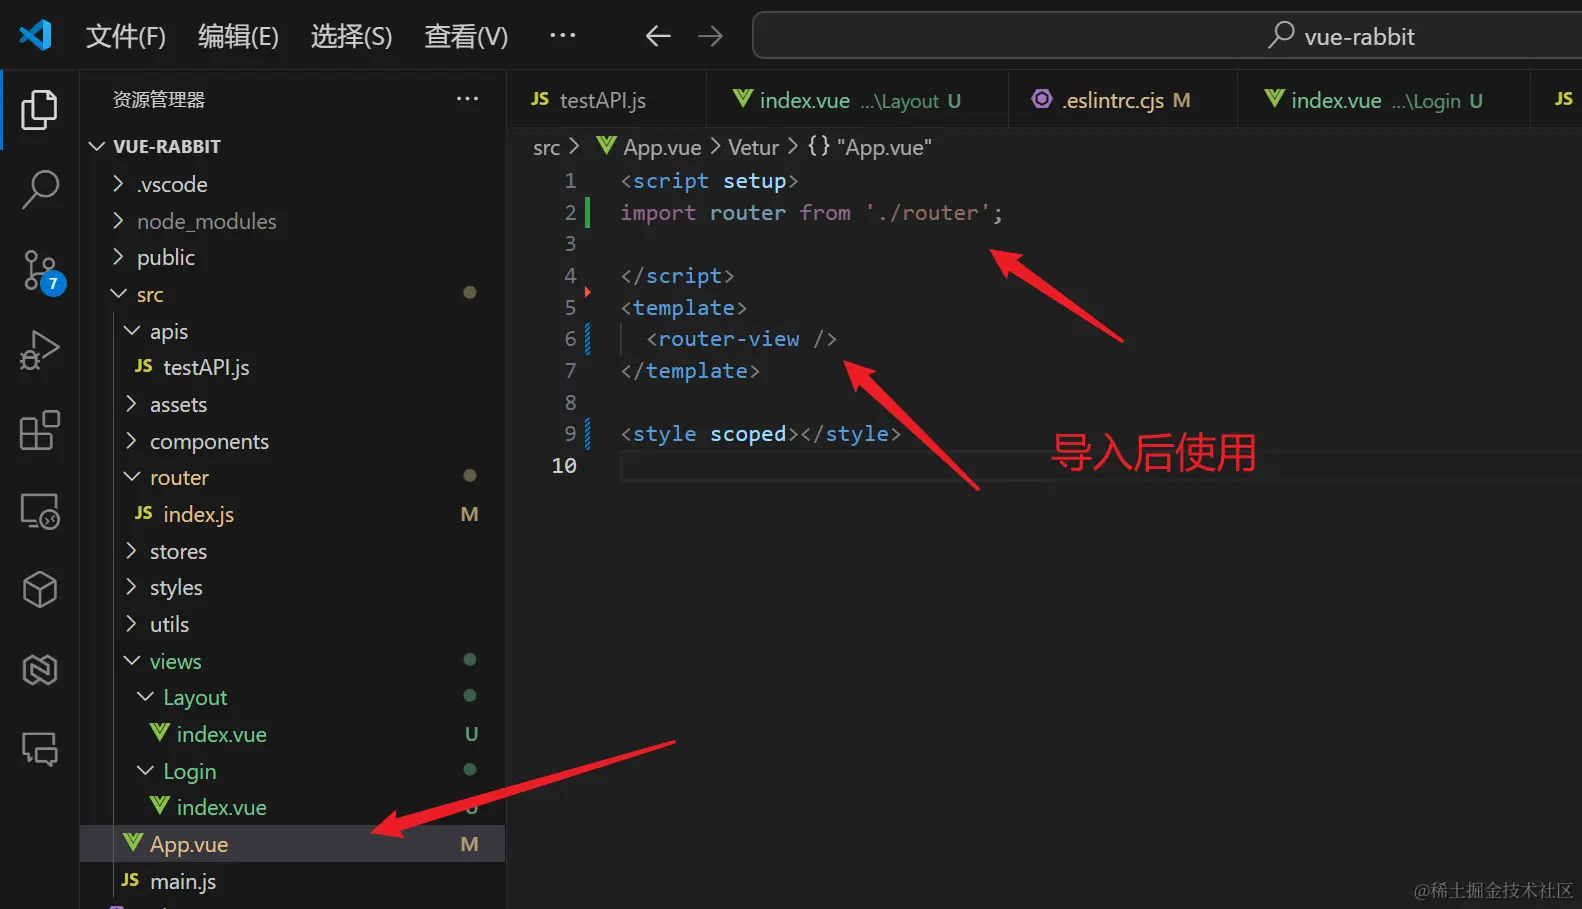The width and height of the screenshot is (1582, 909).
Task: Open index.vue under Layout folder
Action: [292, 734]
